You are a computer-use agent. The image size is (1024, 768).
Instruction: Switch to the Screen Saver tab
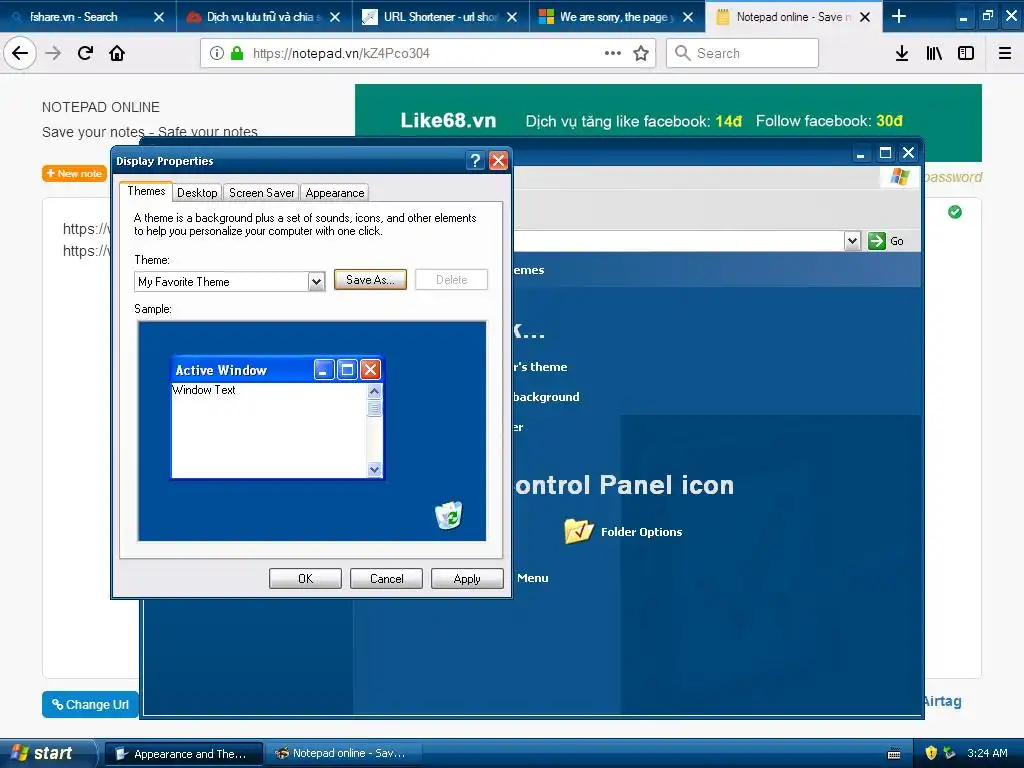click(261, 193)
